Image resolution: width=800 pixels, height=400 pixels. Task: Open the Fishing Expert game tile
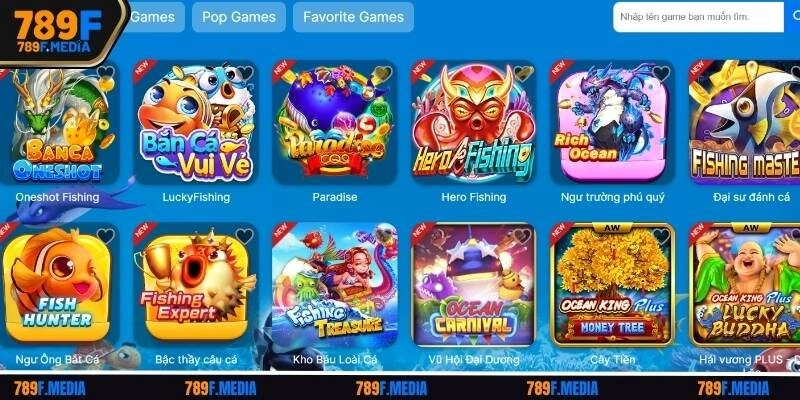point(195,285)
